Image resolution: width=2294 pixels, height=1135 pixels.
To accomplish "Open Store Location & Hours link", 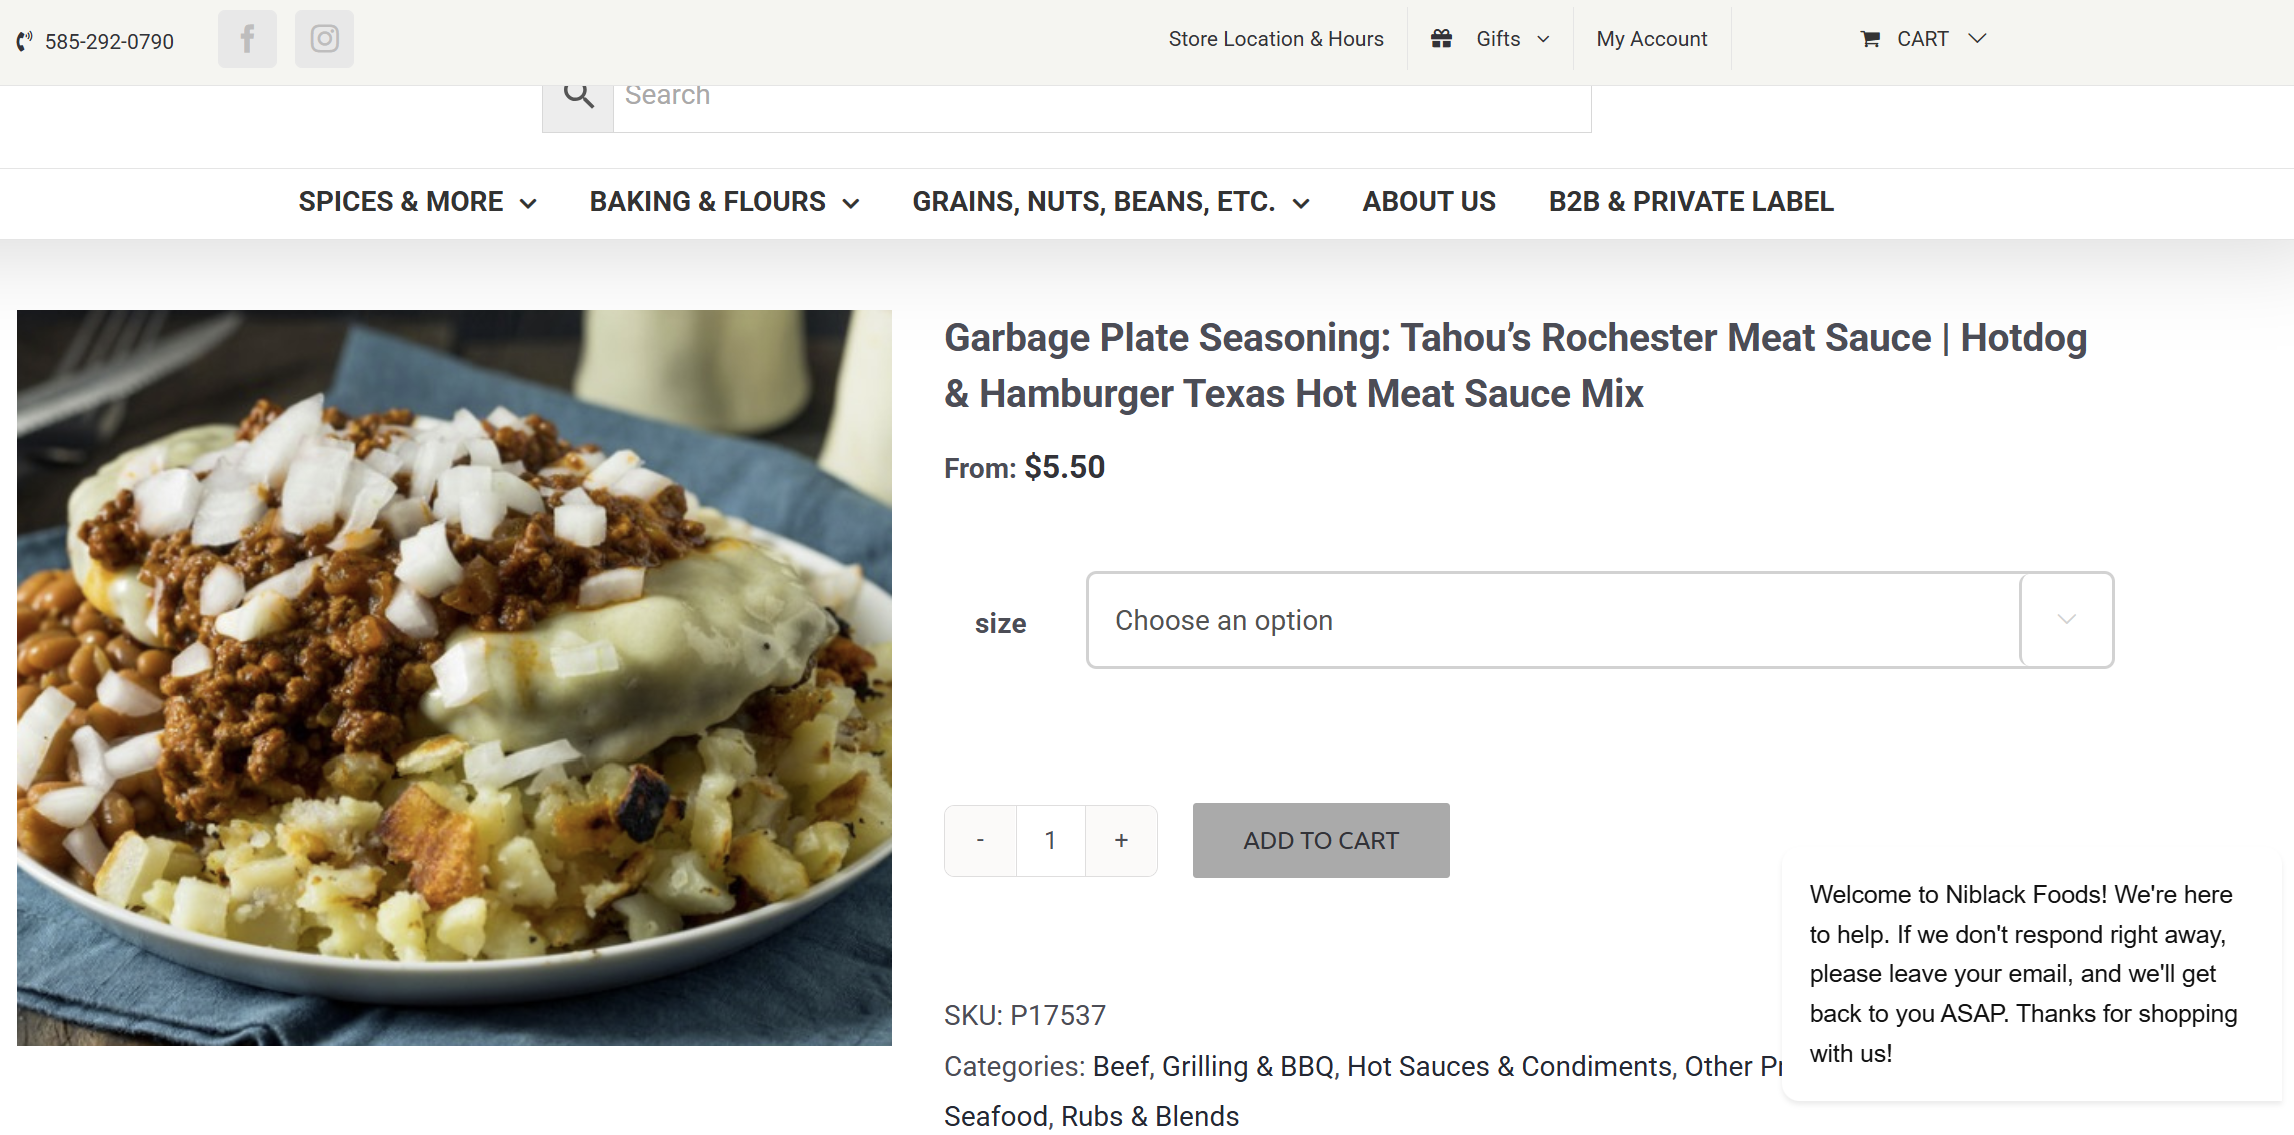I will click(1276, 39).
